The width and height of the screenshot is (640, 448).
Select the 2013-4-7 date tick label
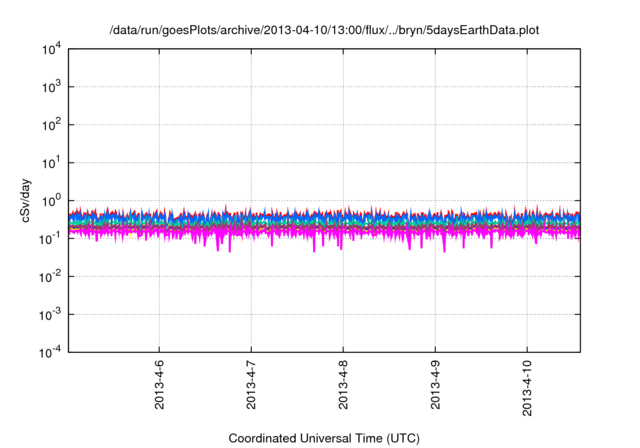(251, 385)
